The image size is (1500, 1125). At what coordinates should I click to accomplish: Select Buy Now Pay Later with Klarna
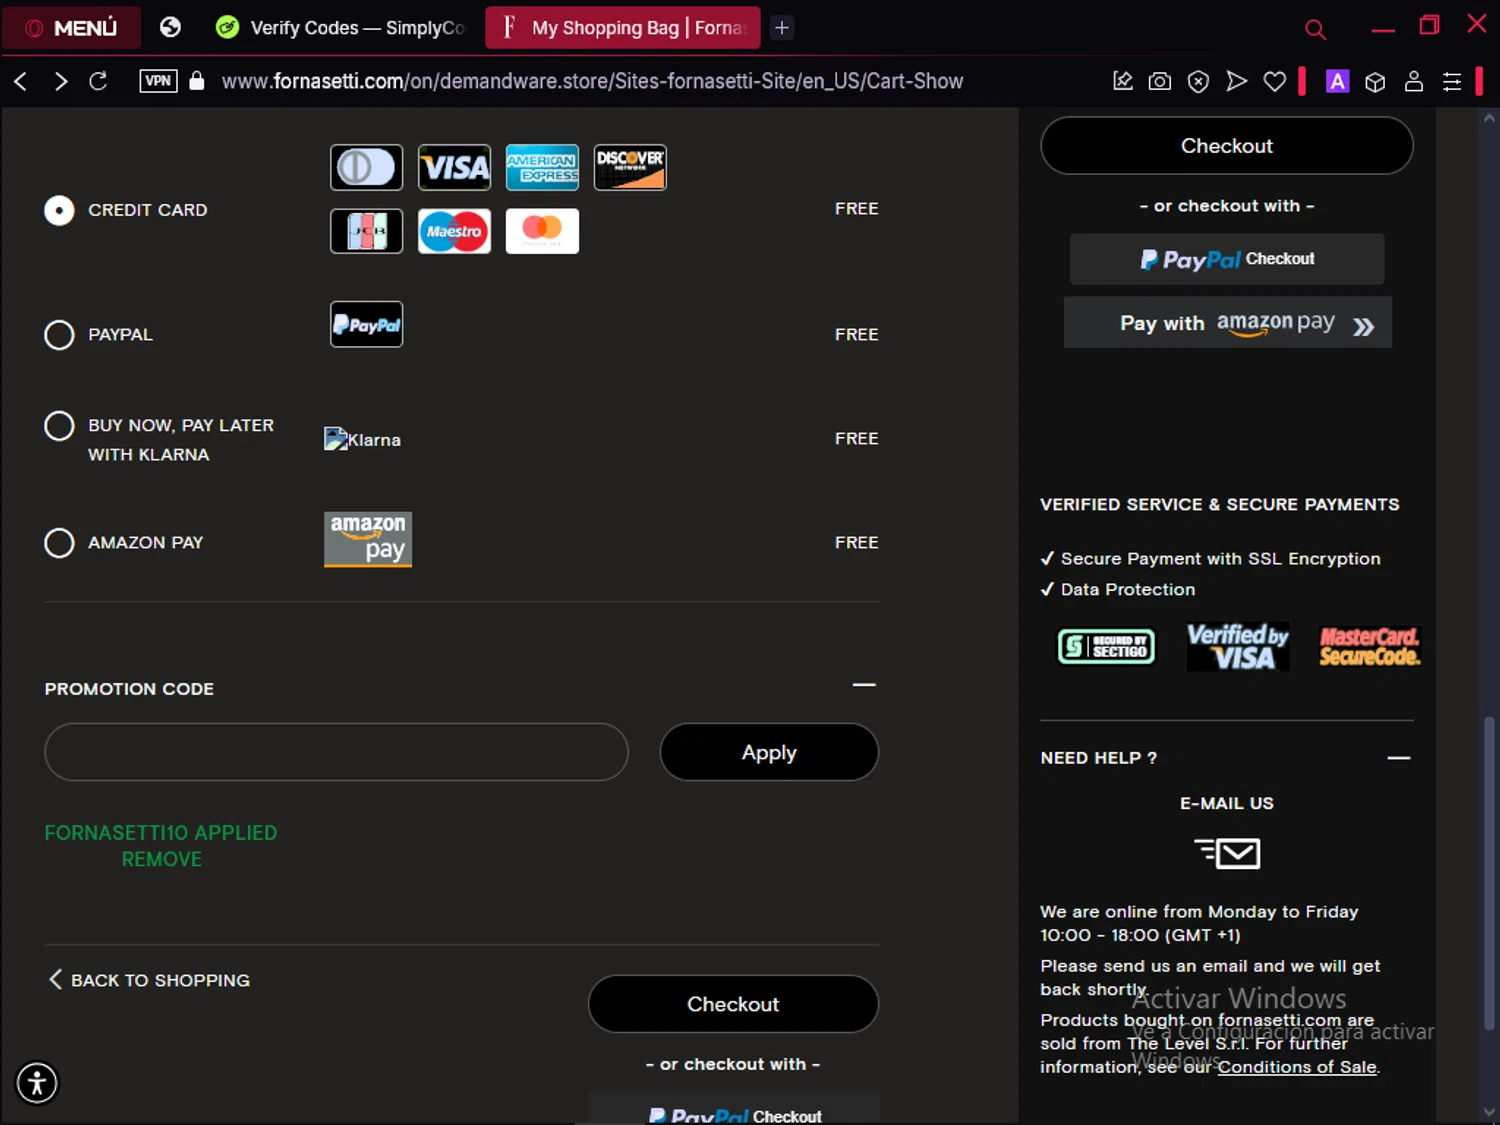click(59, 426)
